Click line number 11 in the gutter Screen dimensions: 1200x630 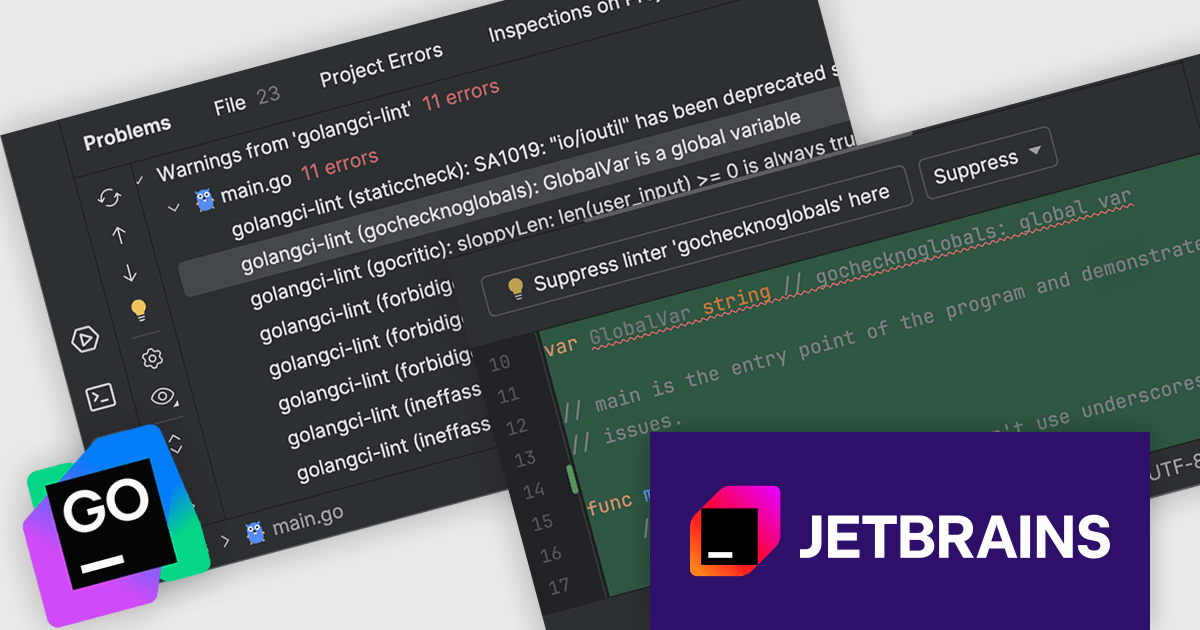click(x=507, y=395)
